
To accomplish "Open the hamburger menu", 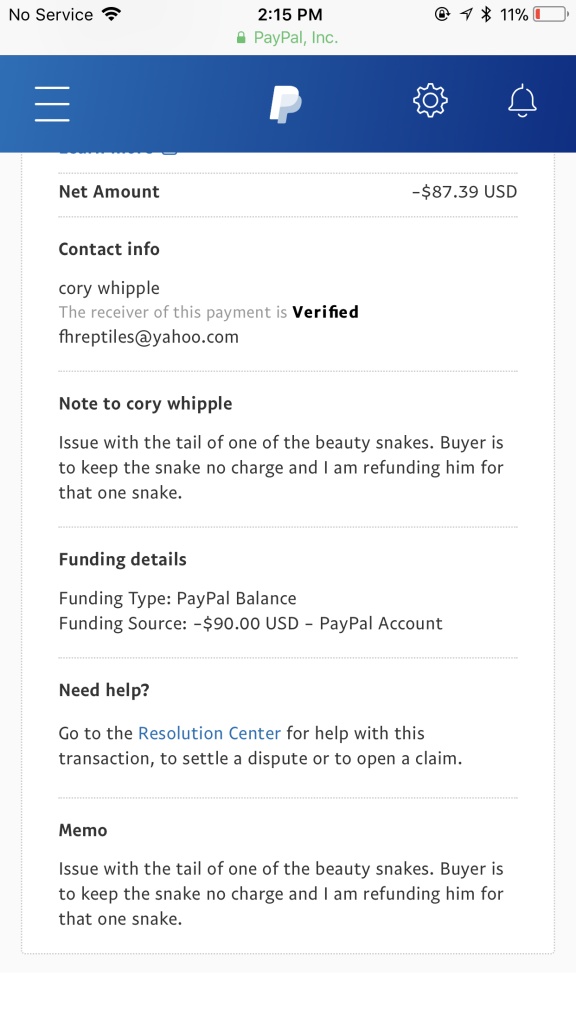I will (52, 103).
